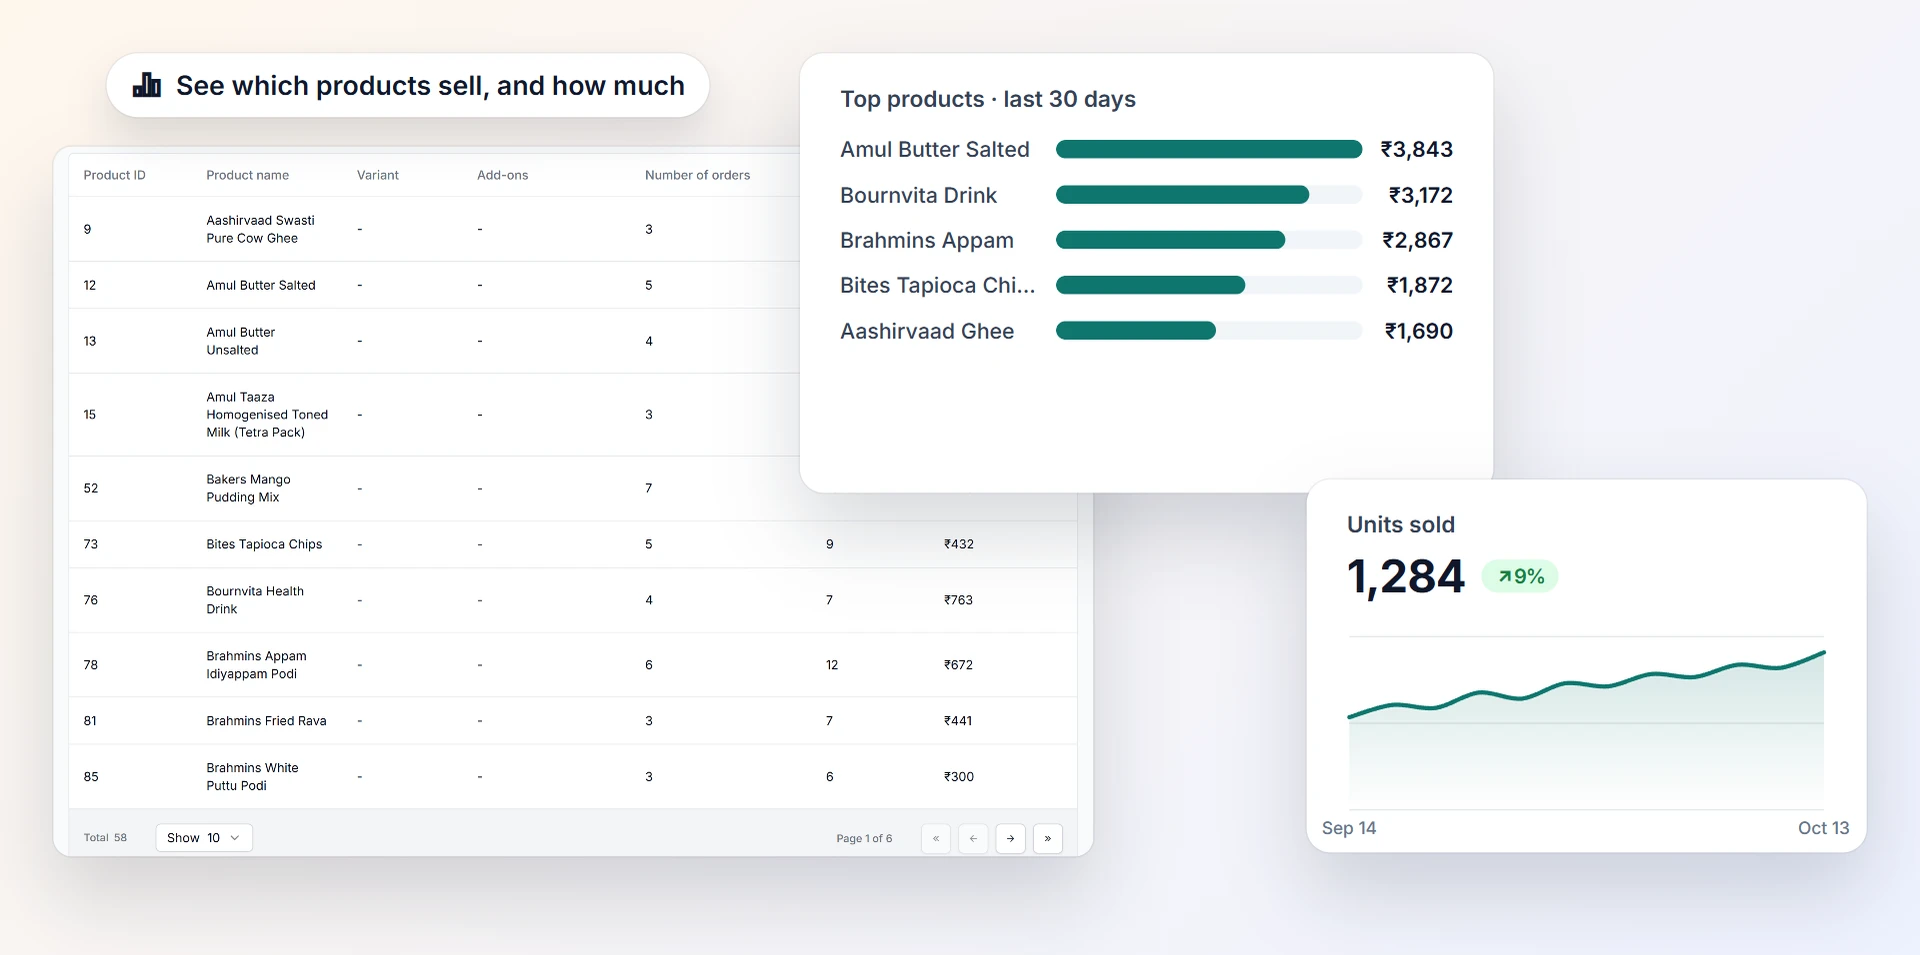Click the Amul Butter Salted progress bar
The width and height of the screenshot is (1920, 955).
tap(1209, 149)
